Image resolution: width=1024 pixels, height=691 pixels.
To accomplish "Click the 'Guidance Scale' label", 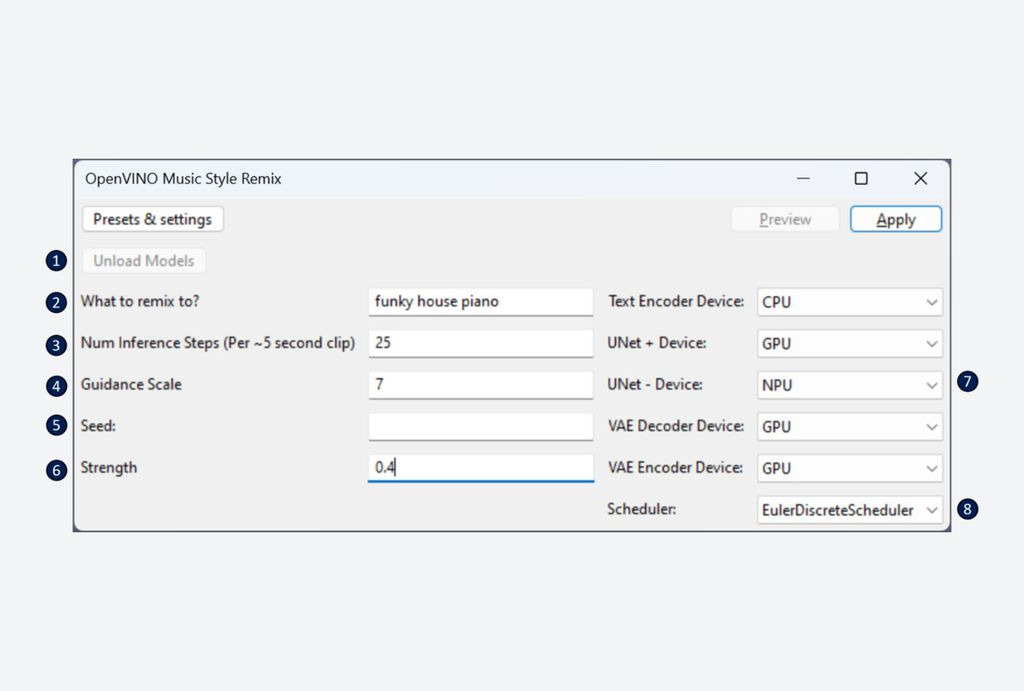I will click(x=131, y=384).
